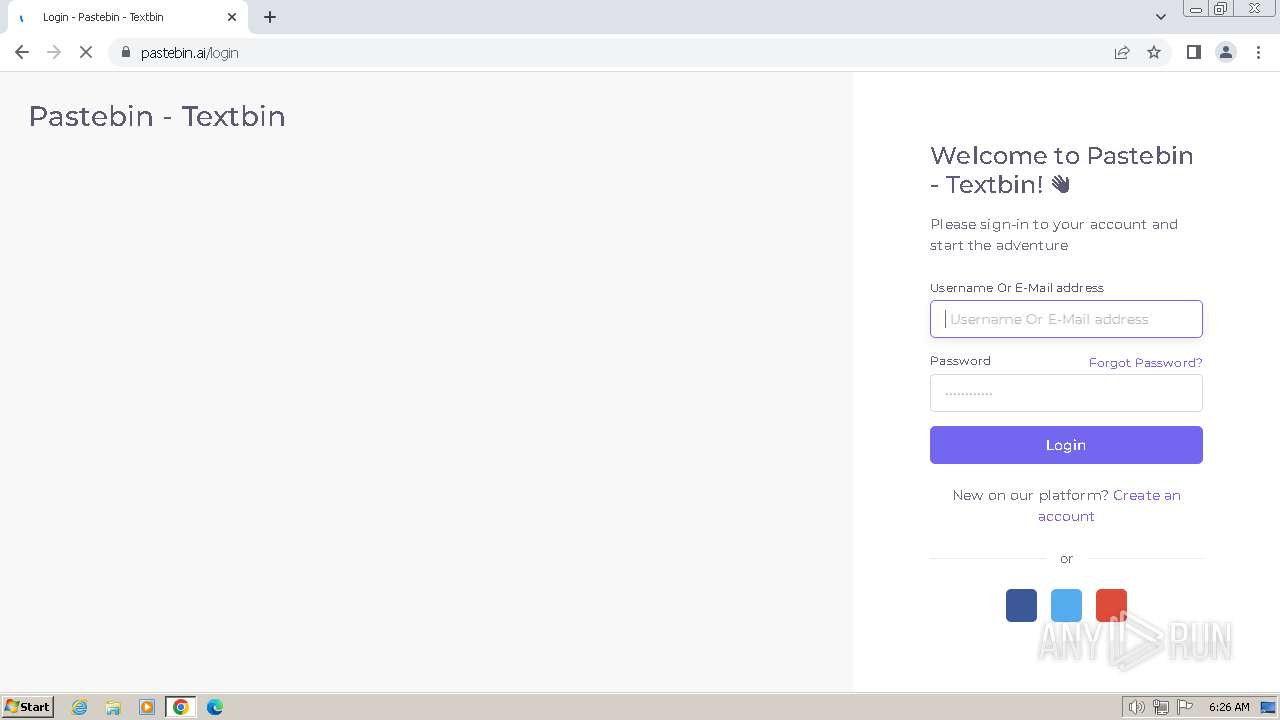Focus the Password field
This screenshot has height=720, width=1280.
(1066, 393)
